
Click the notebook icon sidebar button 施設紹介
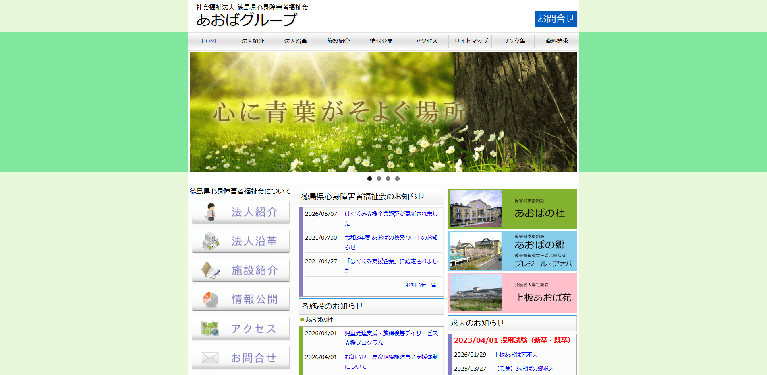tap(241, 270)
